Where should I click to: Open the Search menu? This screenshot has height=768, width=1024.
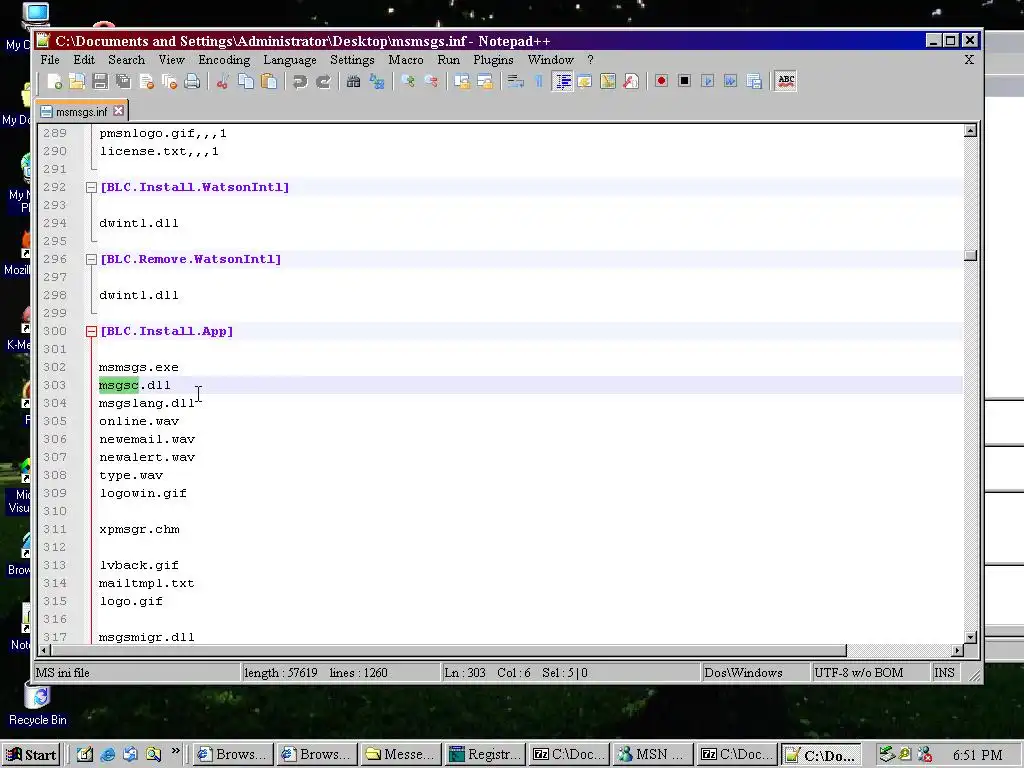126,59
